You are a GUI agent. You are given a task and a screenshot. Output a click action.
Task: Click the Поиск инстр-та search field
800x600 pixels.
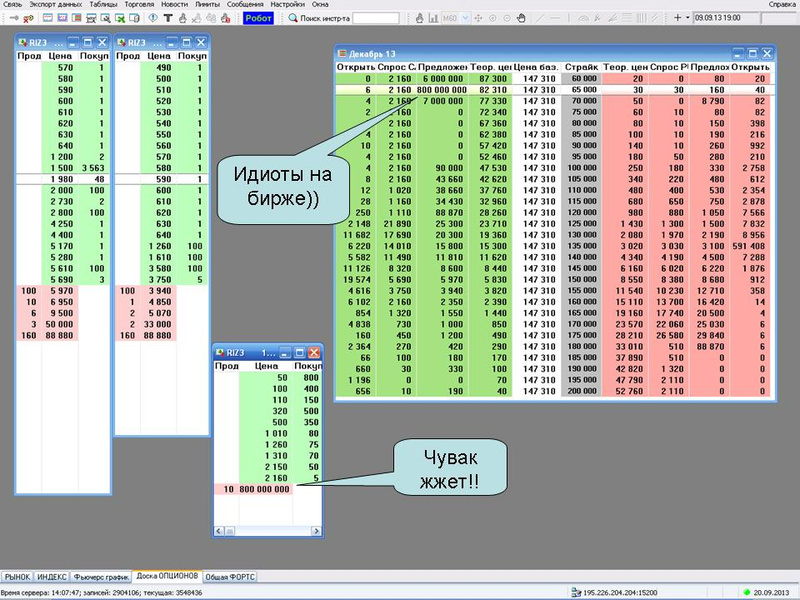[375, 18]
